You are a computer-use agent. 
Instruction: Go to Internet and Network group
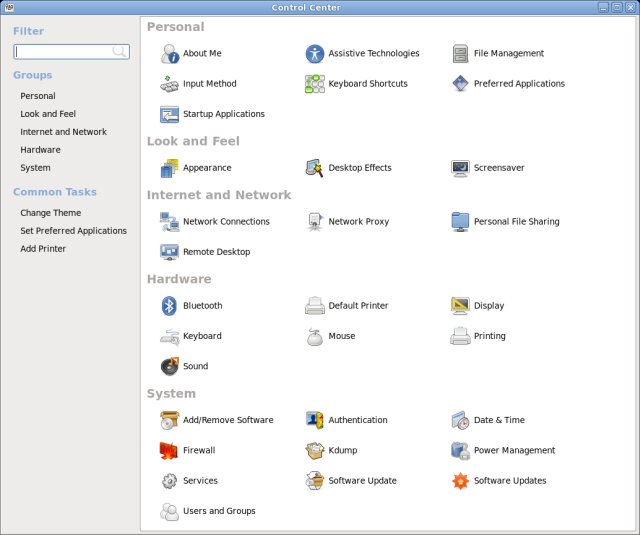click(x=63, y=132)
